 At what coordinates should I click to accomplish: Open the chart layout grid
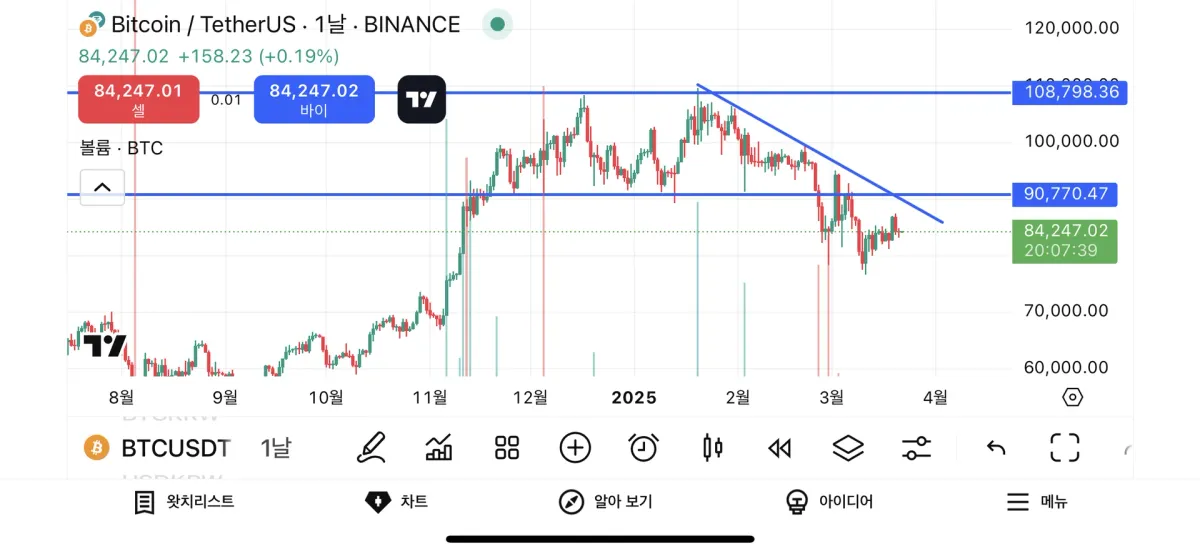click(x=507, y=447)
